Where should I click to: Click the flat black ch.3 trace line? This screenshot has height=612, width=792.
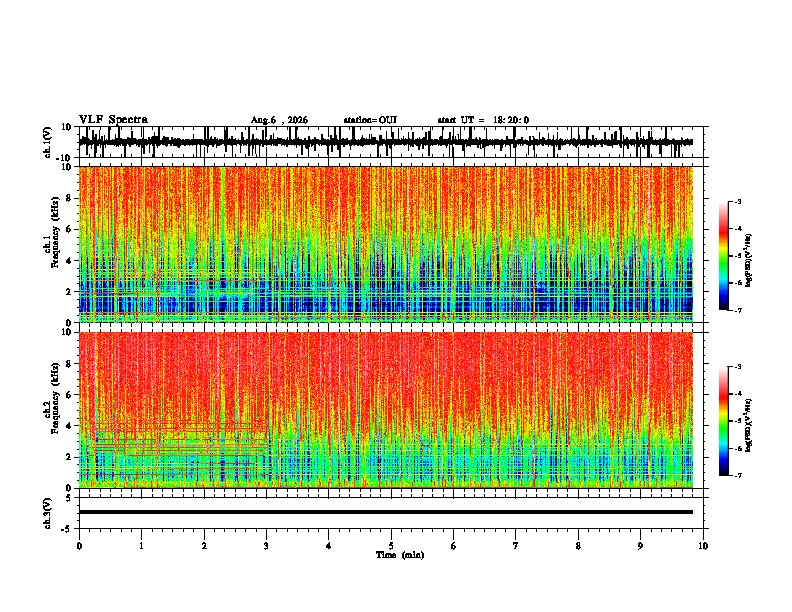tap(386, 512)
